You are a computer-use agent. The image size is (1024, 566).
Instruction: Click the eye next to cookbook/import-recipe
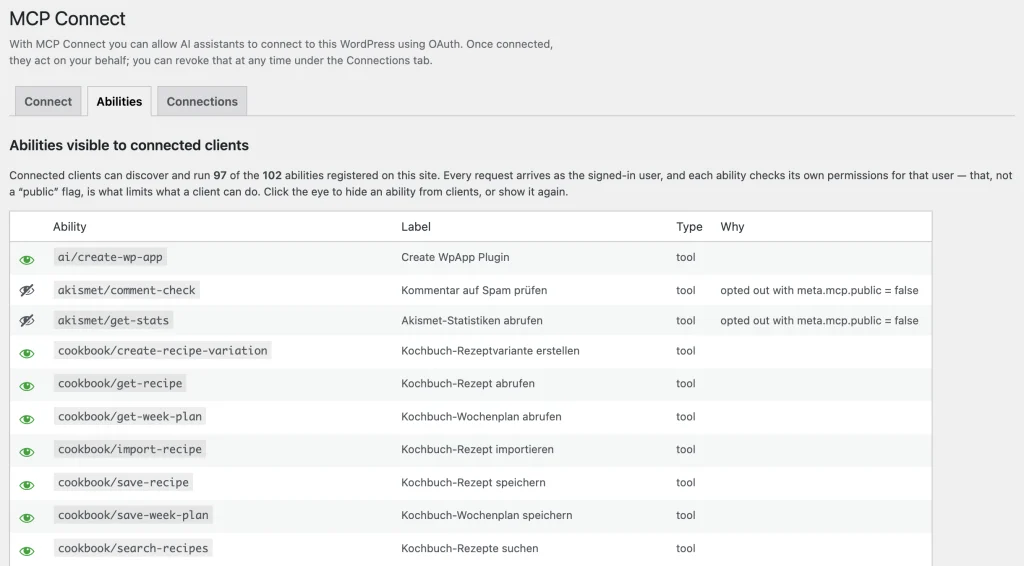coord(27,452)
